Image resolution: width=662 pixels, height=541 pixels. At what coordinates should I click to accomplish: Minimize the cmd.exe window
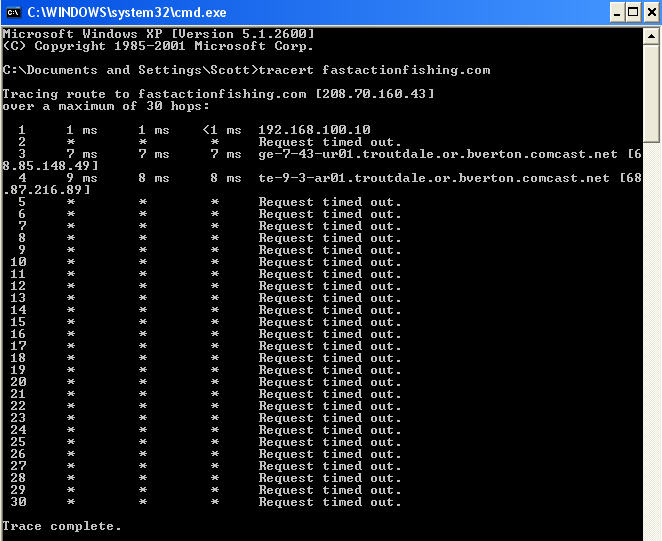[x=617, y=13]
